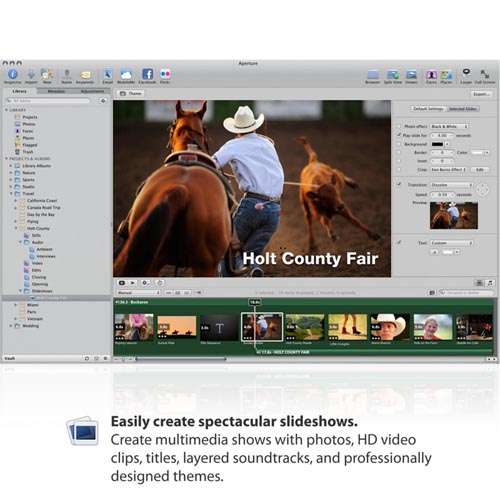This screenshot has height=500, width=500.
Task: Switch to the Library tab
Action: (19, 91)
